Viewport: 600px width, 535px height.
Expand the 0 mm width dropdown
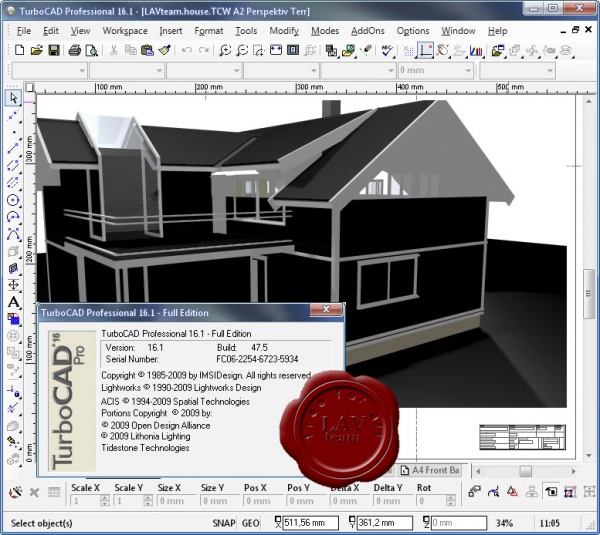(x=468, y=70)
